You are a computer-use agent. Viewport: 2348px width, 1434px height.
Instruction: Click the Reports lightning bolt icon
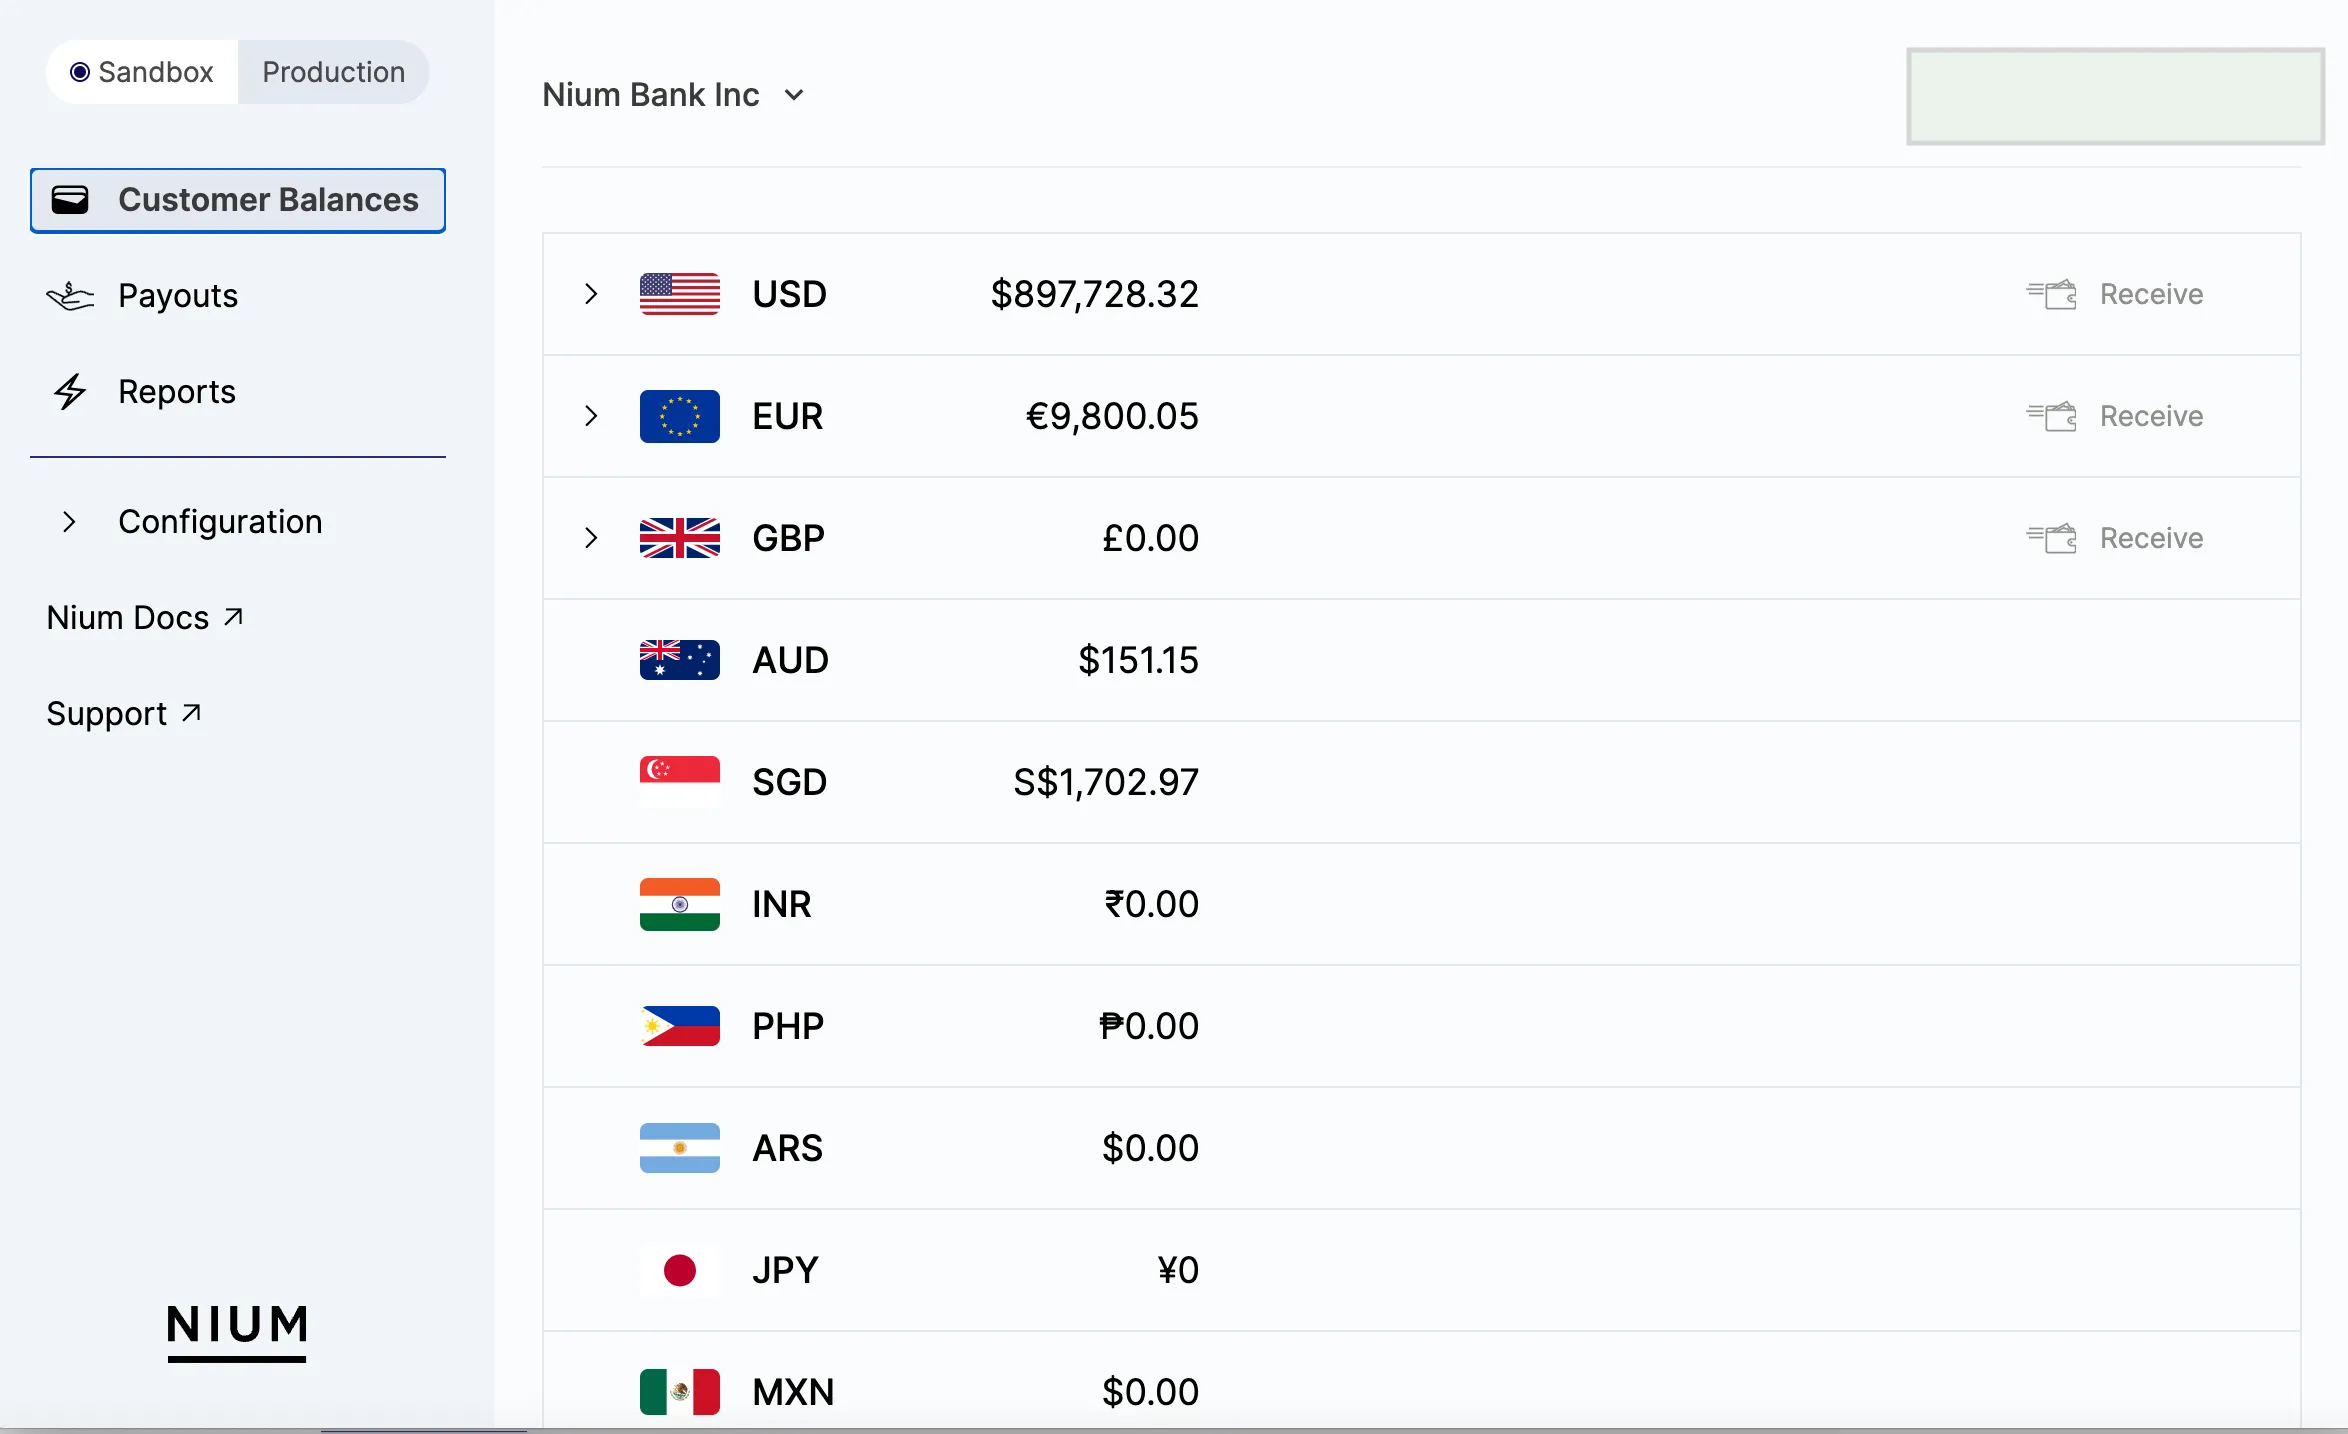pyautogui.click(x=70, y=392)
